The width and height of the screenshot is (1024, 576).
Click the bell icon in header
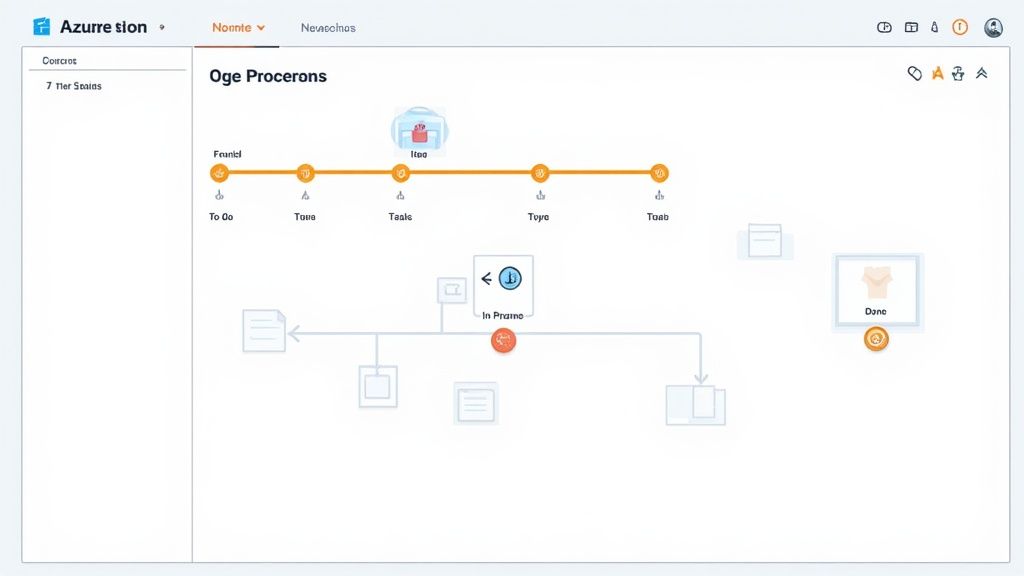[935, 28]
